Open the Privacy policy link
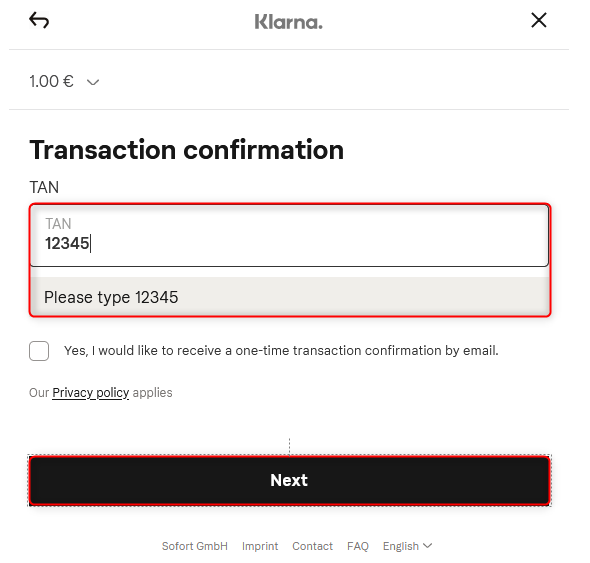The height and width of the screenshot is (563, 590). coord(91,393)
